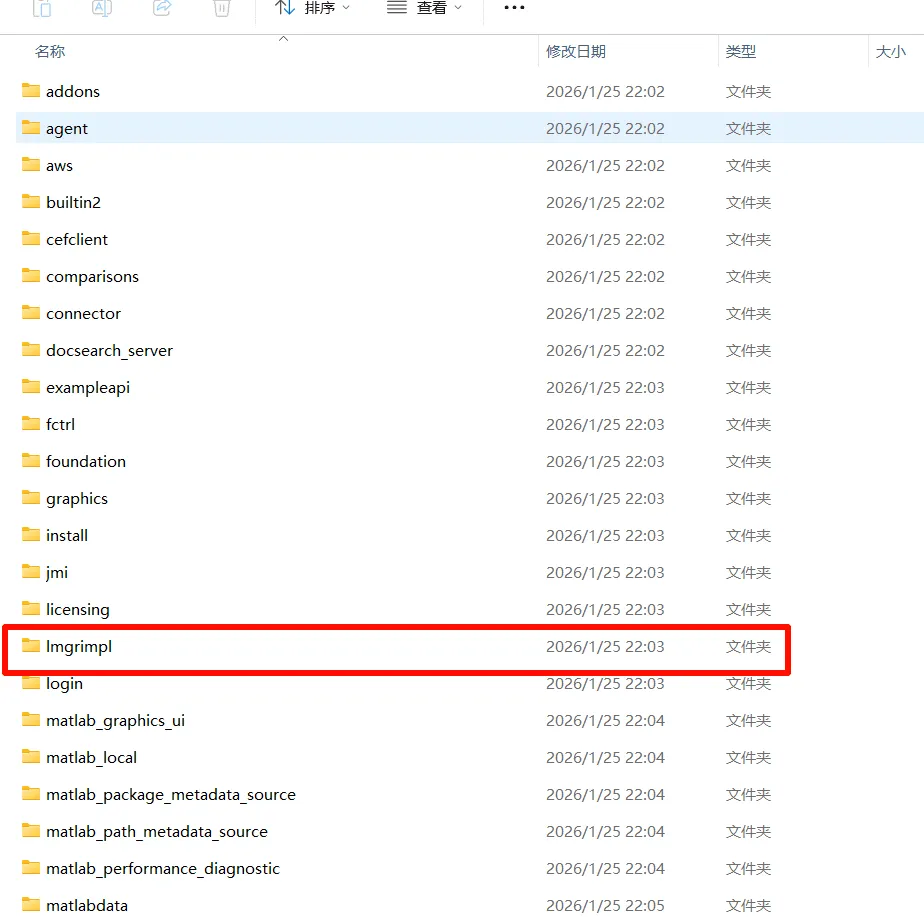Click the folder name jmi
The height and width of the screenshot is (917, 924).
57,573
